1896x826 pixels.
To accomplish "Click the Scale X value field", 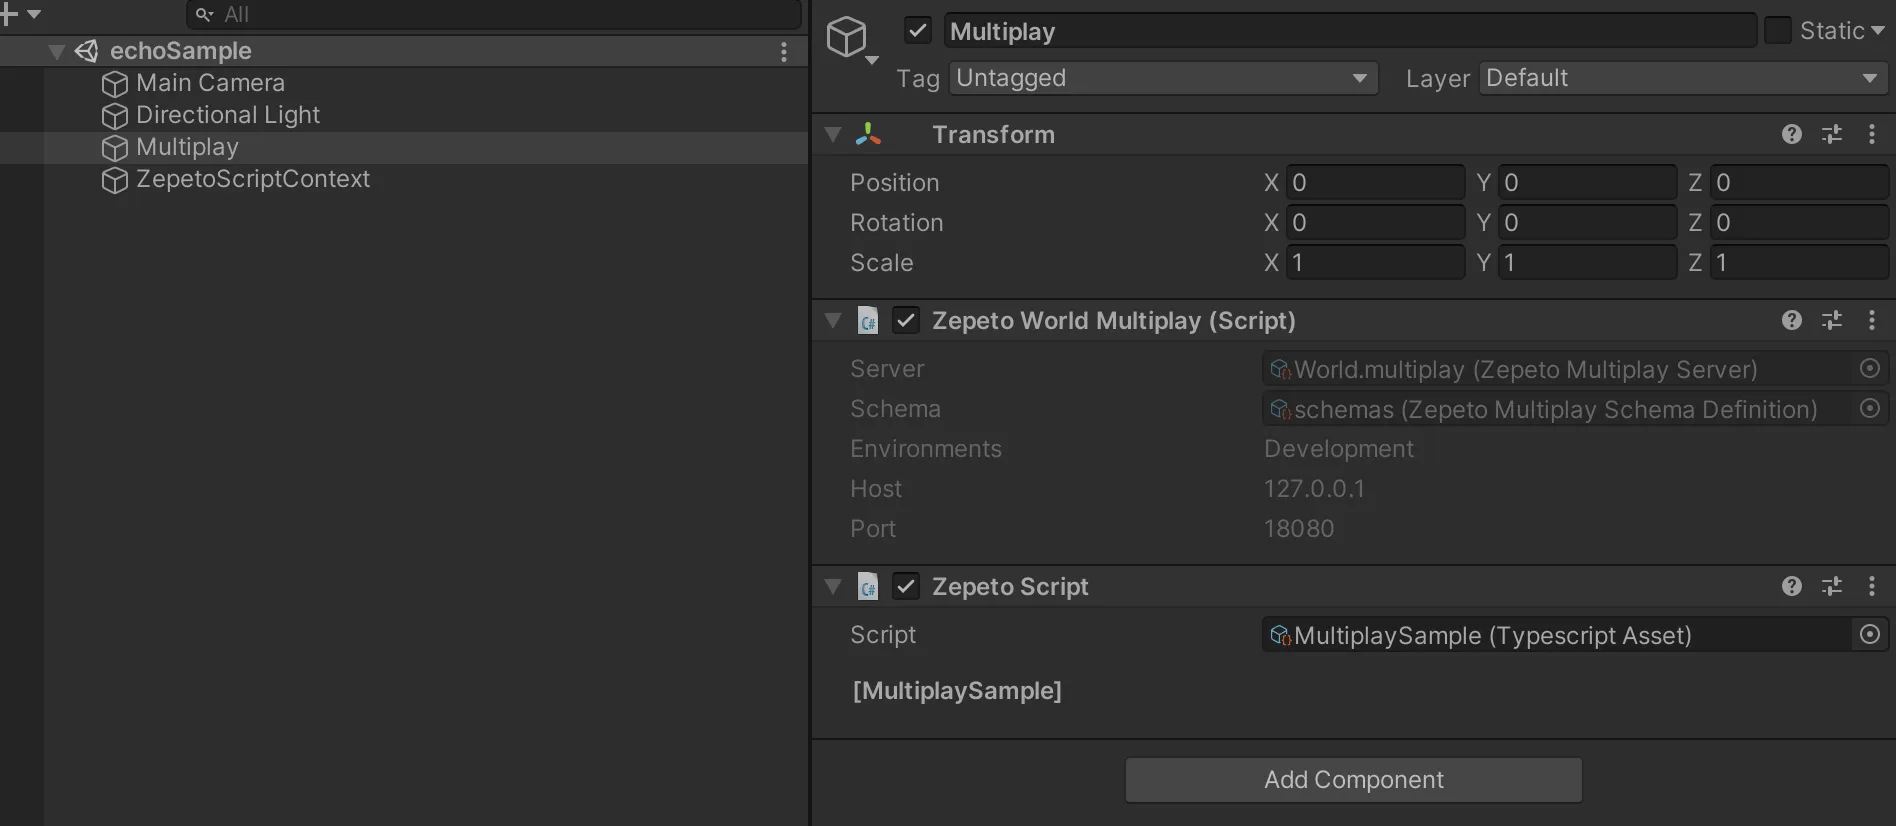I will click(x=1375, y=263).
